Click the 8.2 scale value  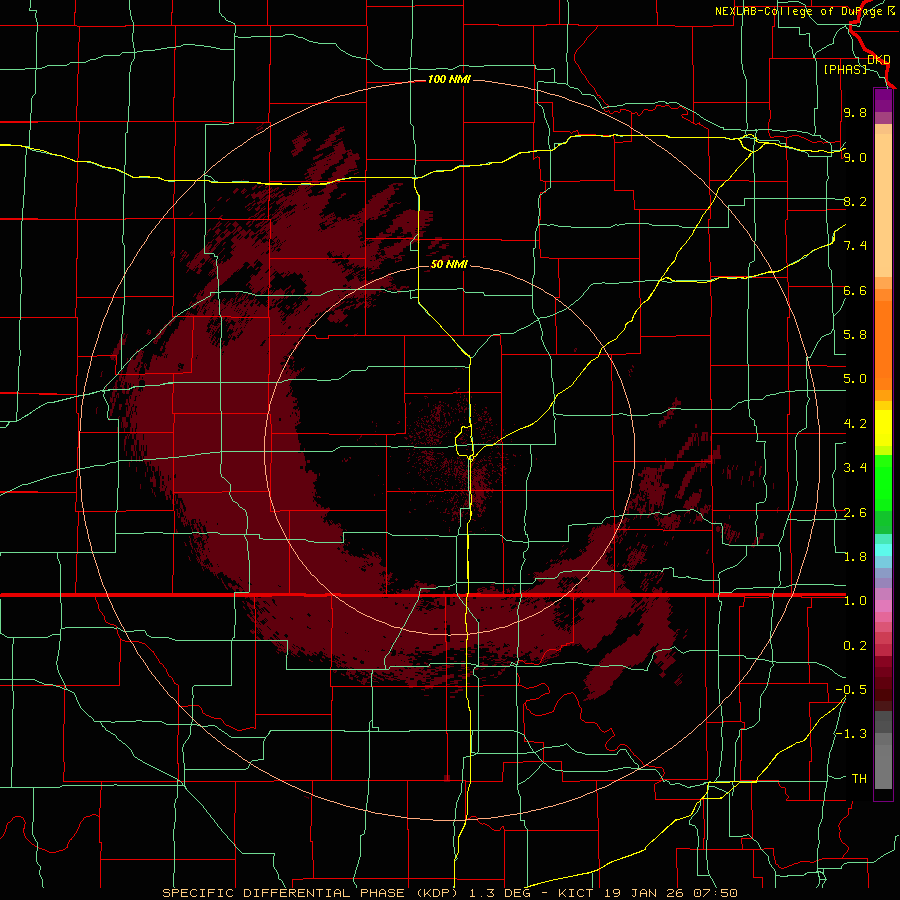pos(855,201)
